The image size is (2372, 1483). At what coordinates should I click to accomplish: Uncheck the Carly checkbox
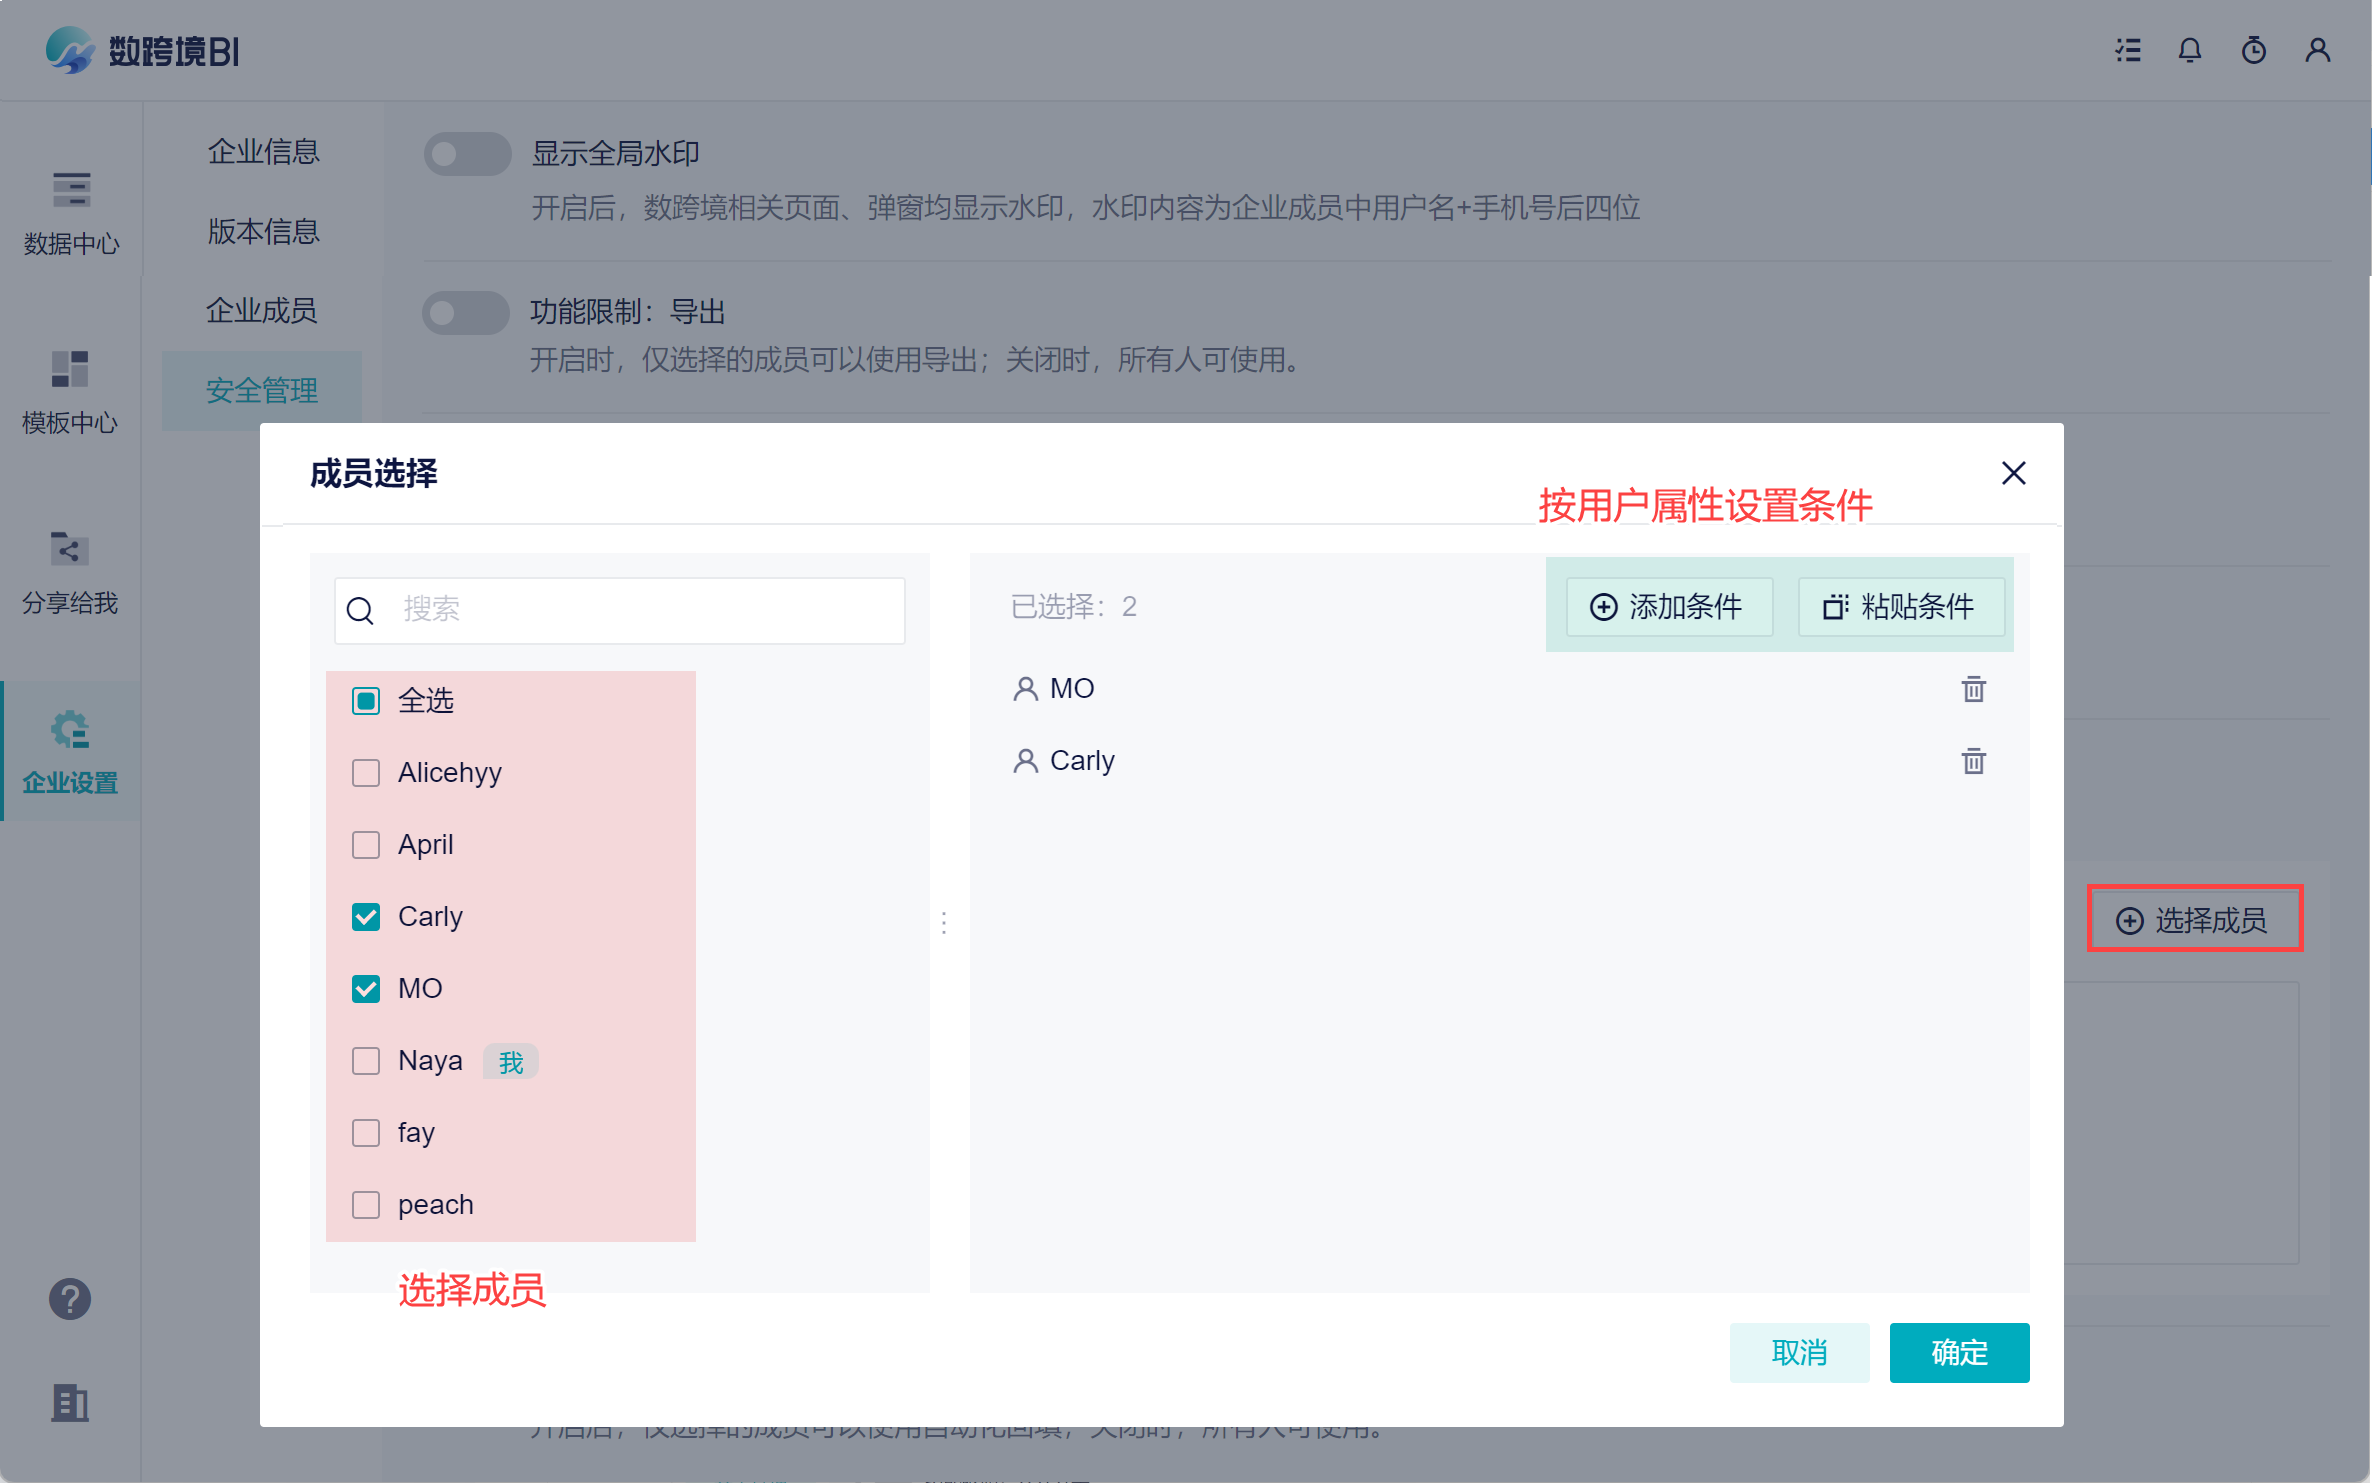pyautogui.click(x=366, y=917)
